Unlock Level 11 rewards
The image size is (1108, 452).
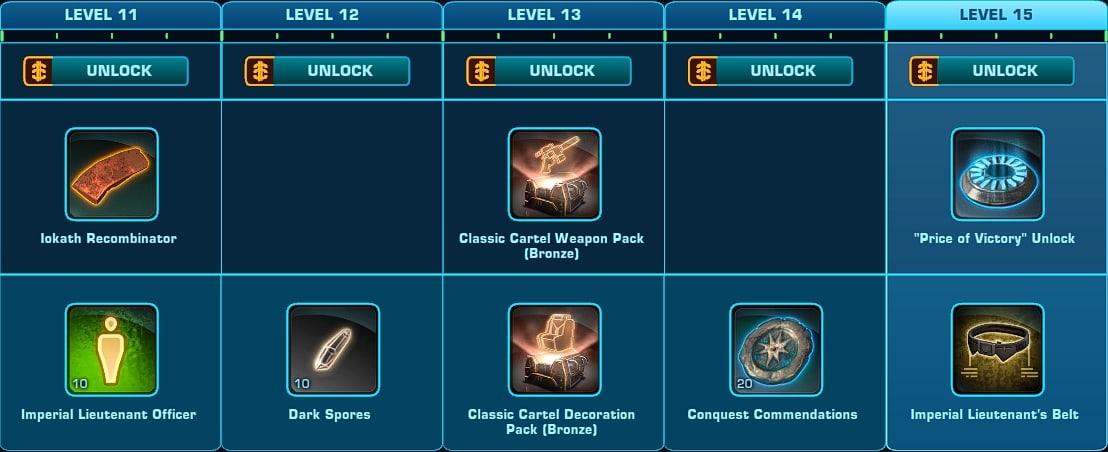pyautogui.click(x=106, y=71)
